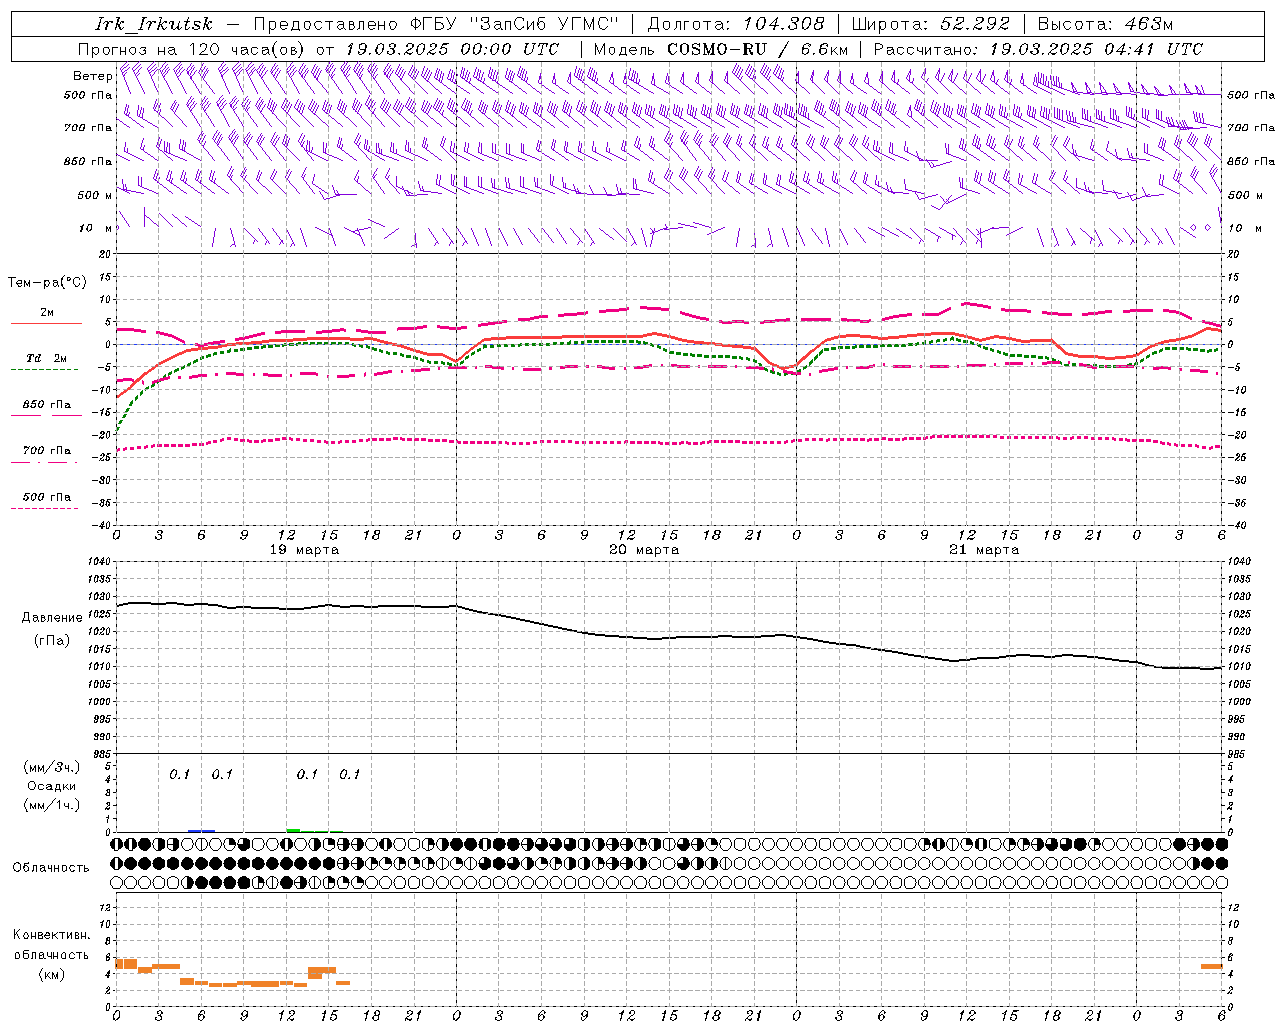Click the '2м' temperature legend entry
The width and height of the screenshot is (1280, 1024).
click(x=47, y=313)
